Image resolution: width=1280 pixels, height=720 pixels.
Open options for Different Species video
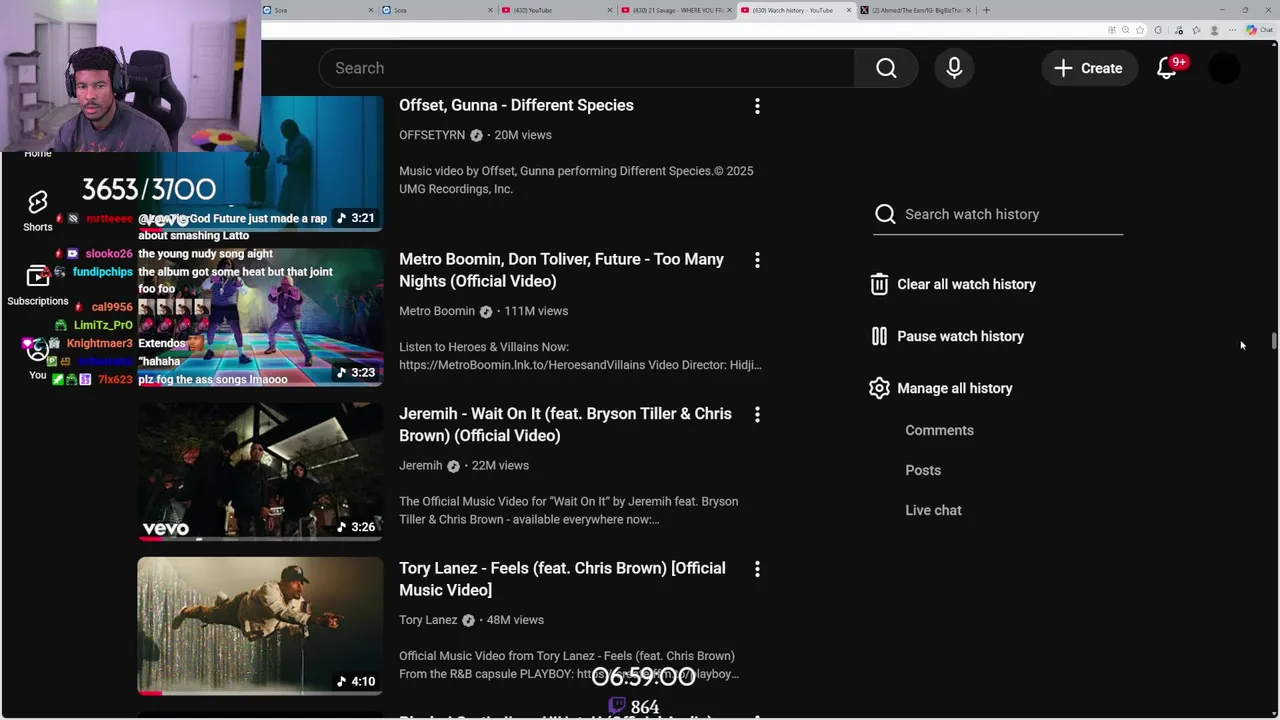coord(757,105)
